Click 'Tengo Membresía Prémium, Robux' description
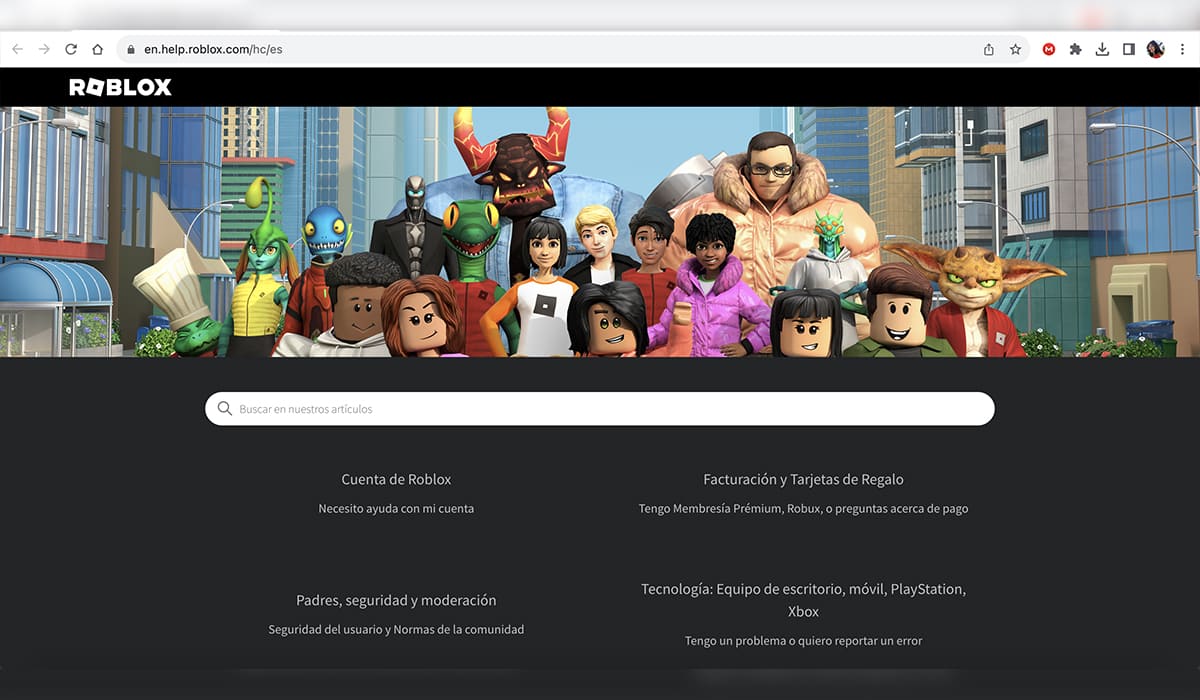Viewport: 1200px width, 700px height. click(x=803, y=509)
